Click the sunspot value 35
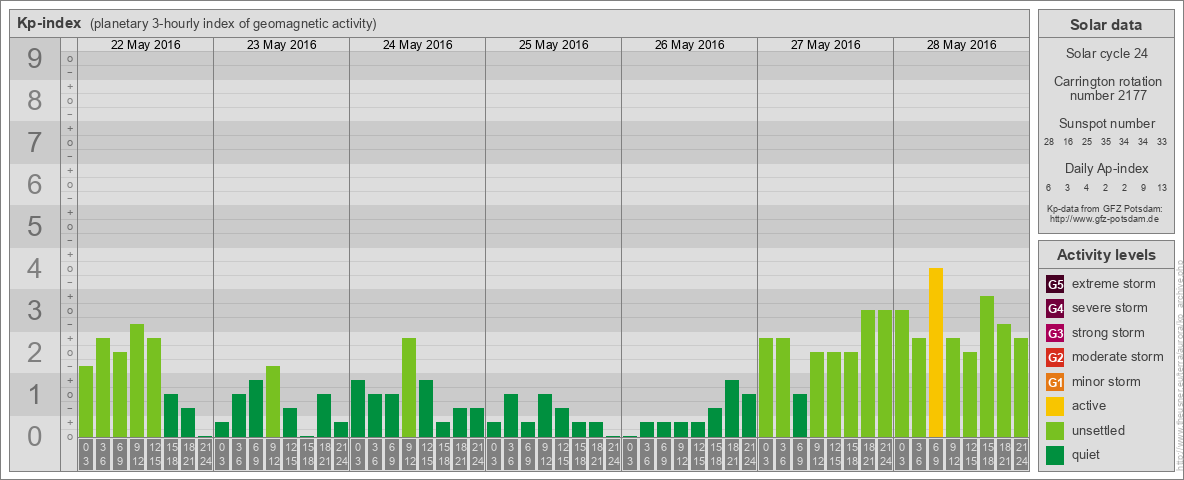The width and height of the screenshot is (1184, 480). click(x=1105, y=142)
